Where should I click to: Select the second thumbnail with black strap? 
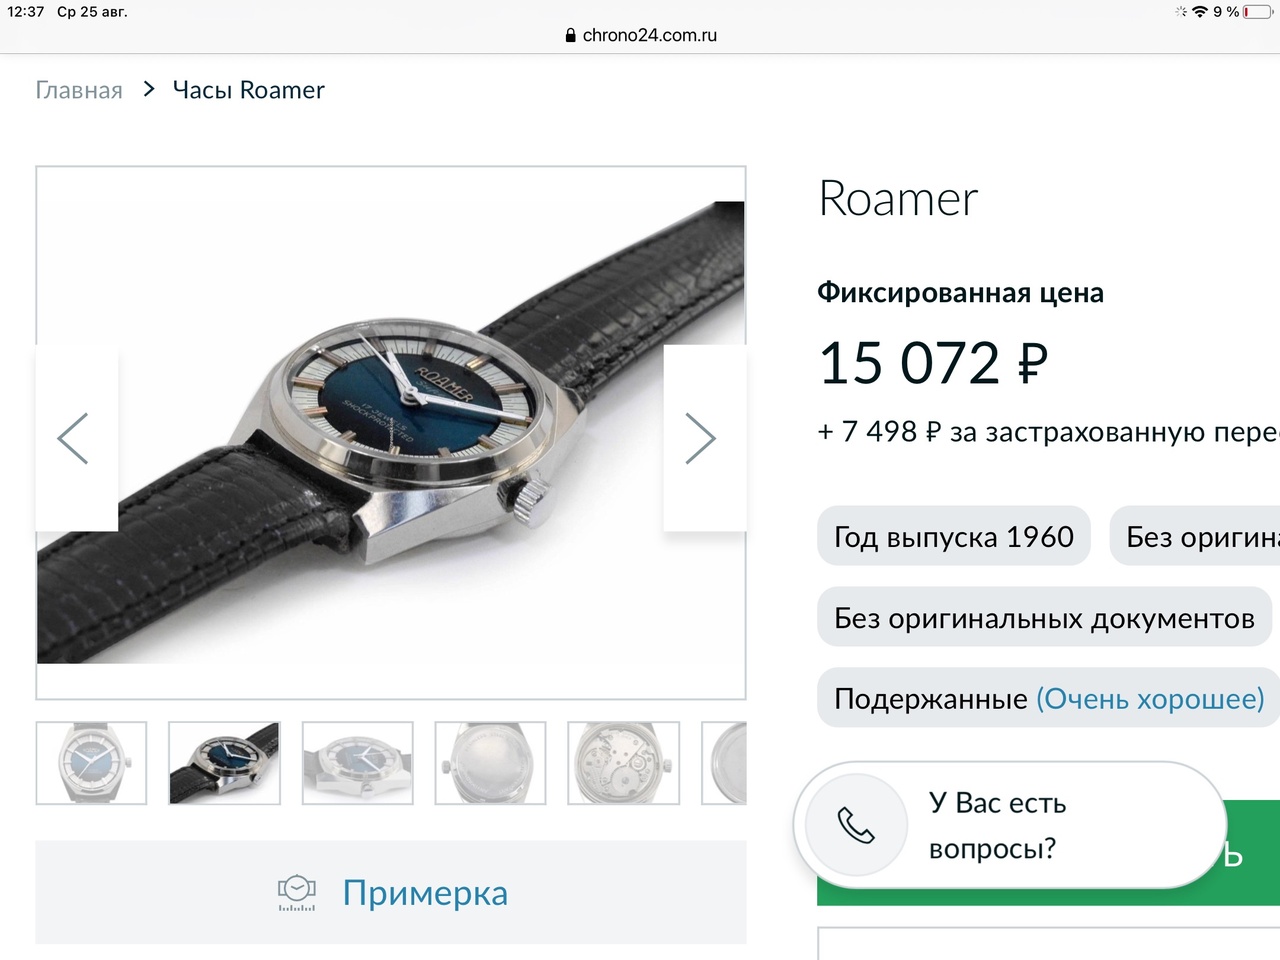coord(224,763)
